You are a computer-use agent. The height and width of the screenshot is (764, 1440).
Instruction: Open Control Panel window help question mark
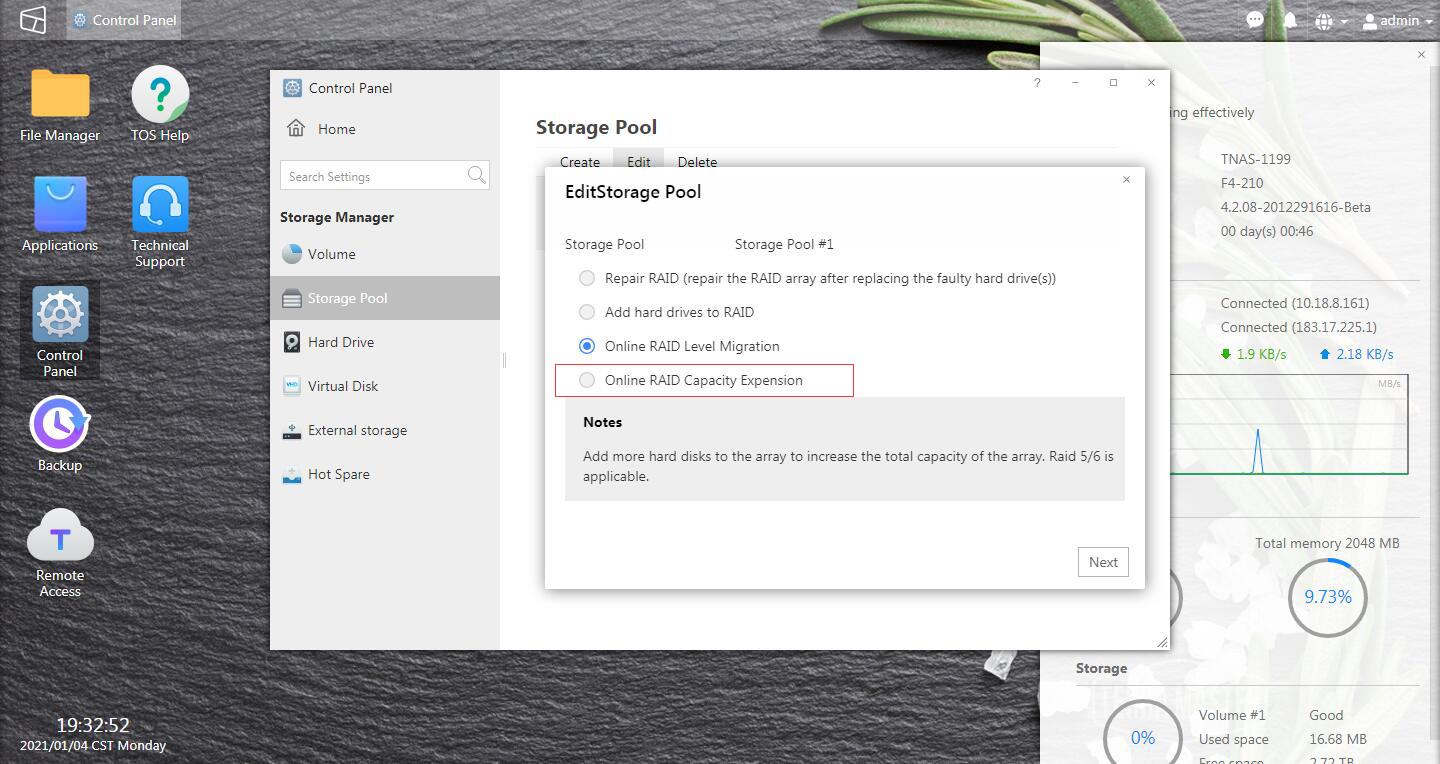[x=1037, y=83]
